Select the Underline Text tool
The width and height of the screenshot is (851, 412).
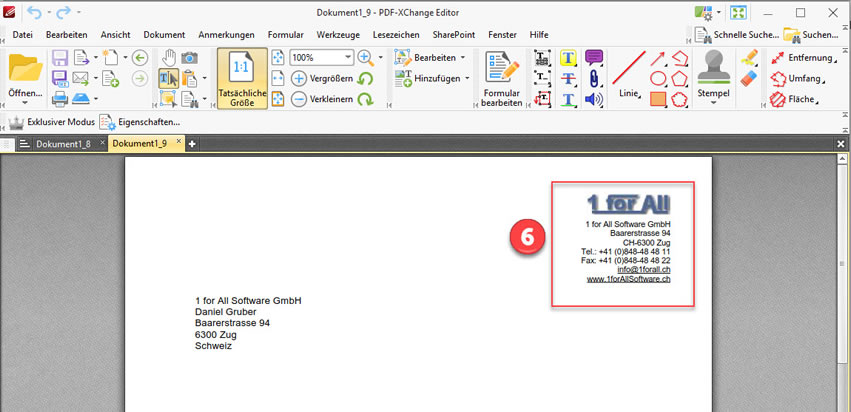[568, 99]
